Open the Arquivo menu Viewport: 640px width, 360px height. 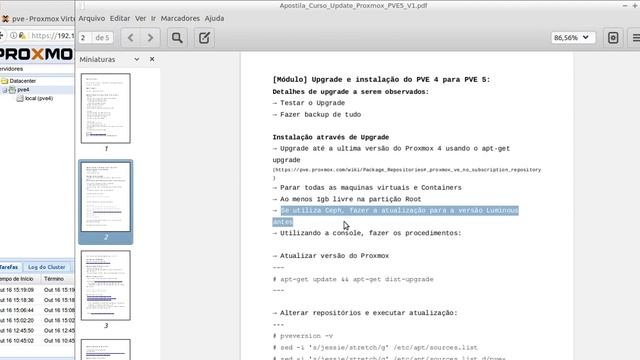[x=91, y=18]
